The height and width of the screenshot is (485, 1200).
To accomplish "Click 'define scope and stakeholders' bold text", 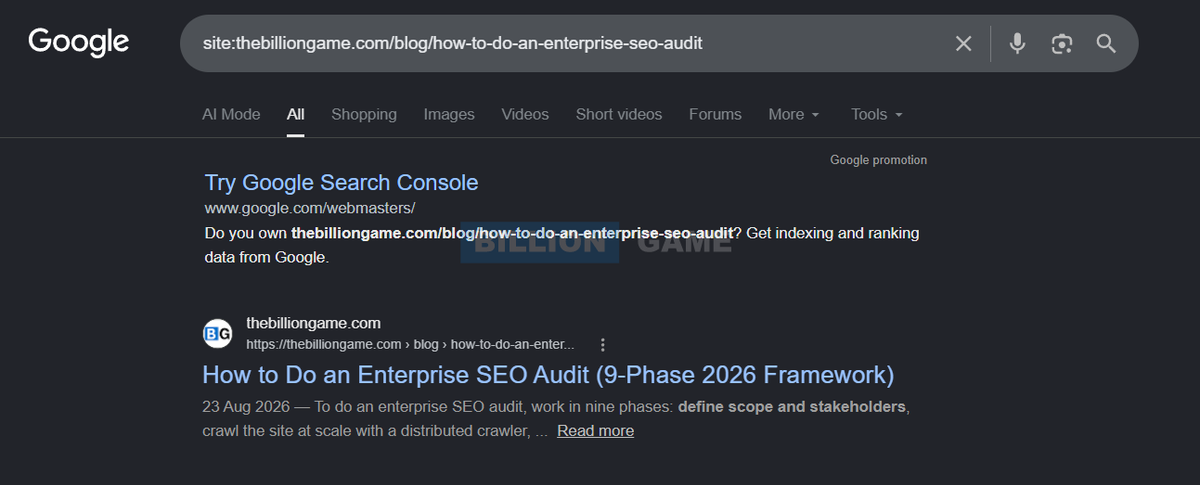I will tap(792, 407).
